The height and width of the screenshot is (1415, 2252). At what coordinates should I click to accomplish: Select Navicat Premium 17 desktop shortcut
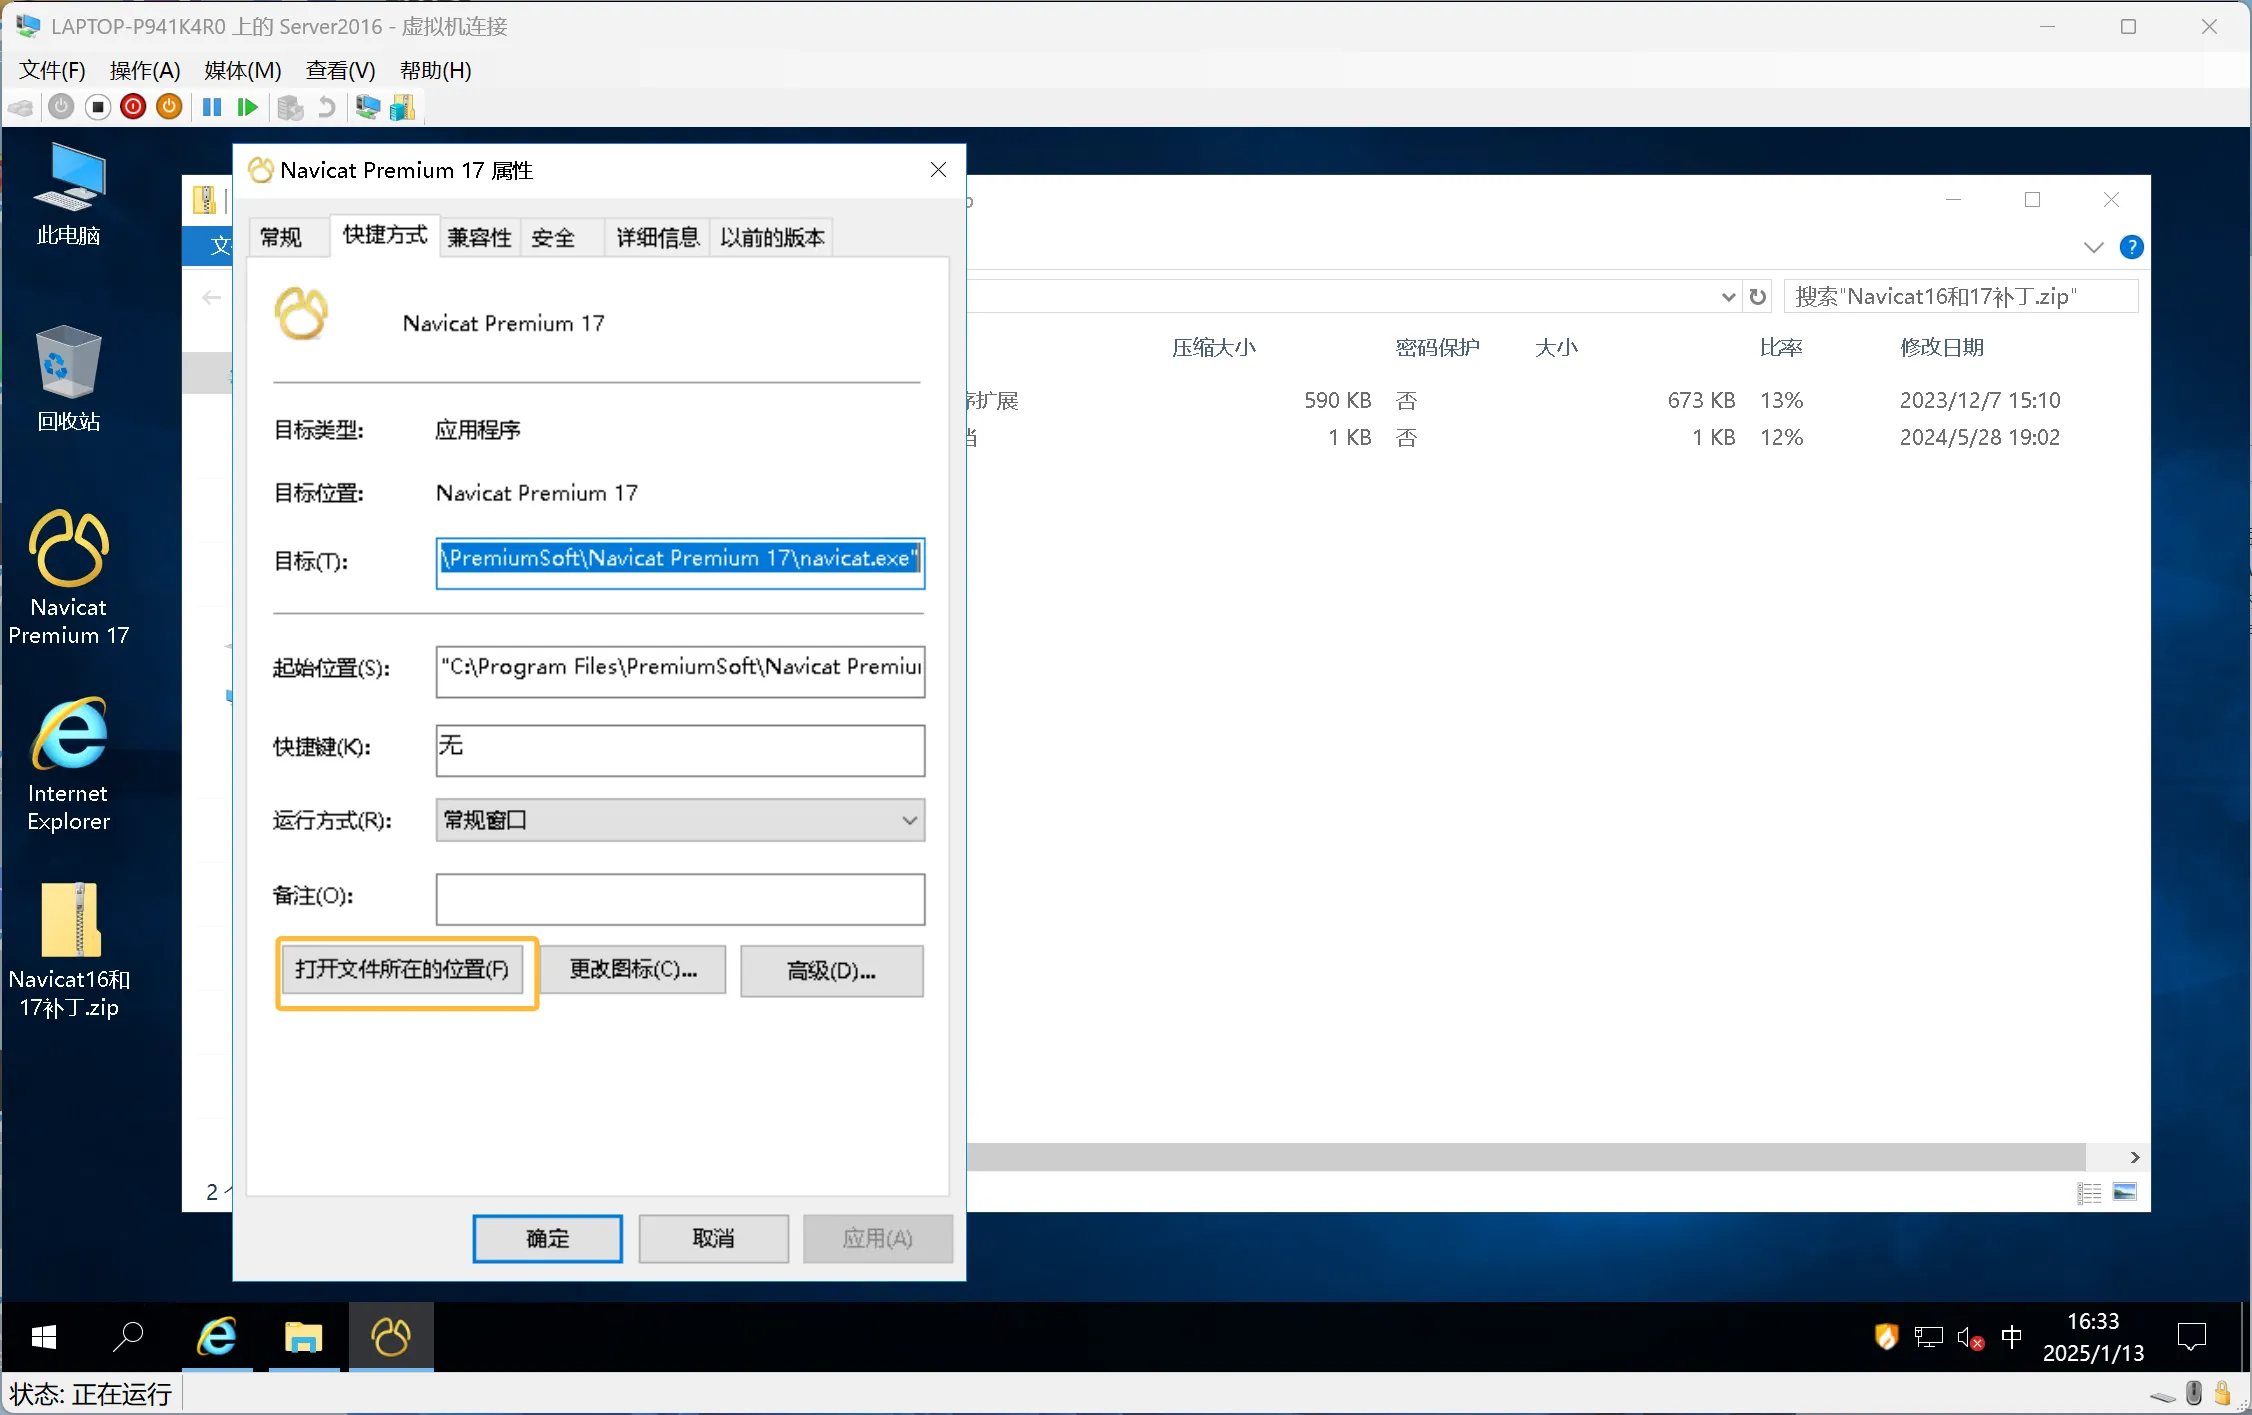[68, 578]
